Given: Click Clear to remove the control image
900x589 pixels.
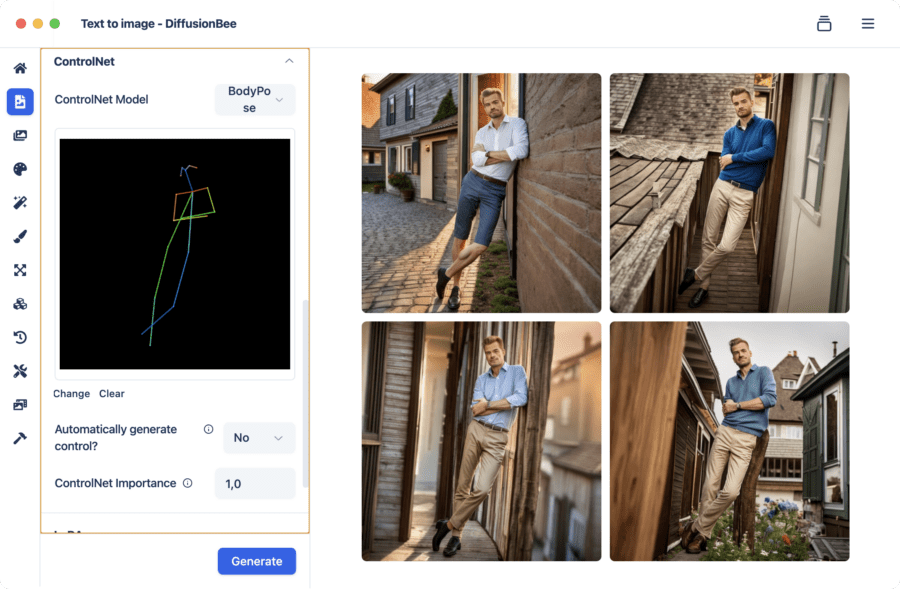Looking at the screenshot, I should 112,394.
